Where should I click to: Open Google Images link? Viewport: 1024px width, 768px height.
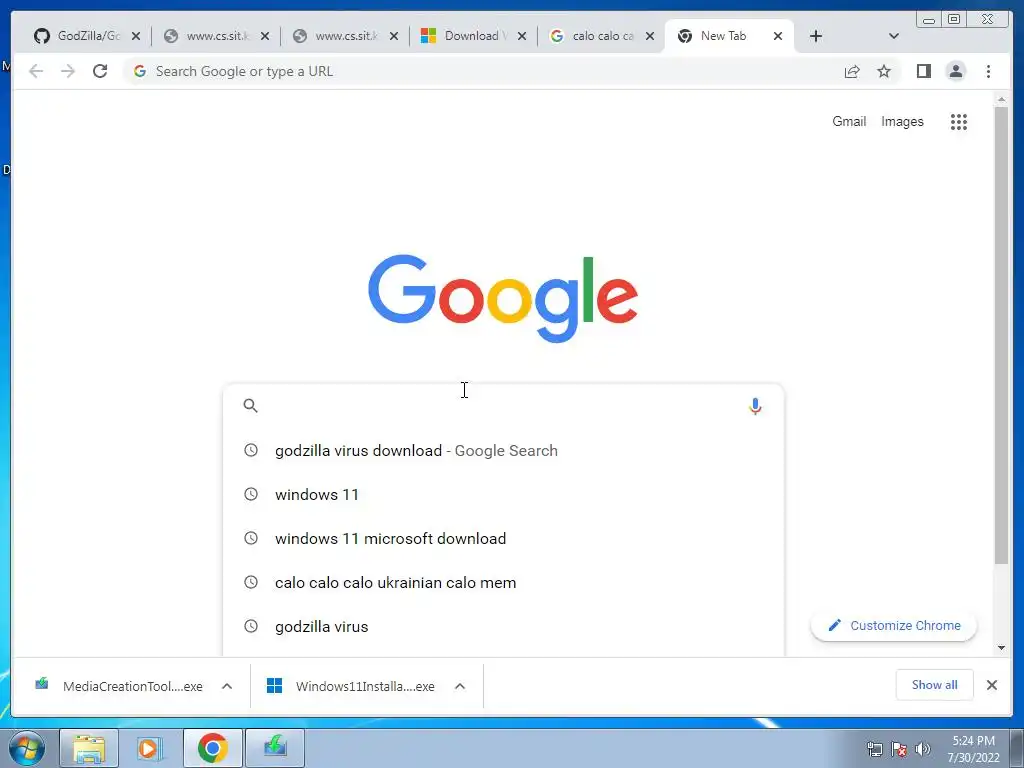point(902,121)
